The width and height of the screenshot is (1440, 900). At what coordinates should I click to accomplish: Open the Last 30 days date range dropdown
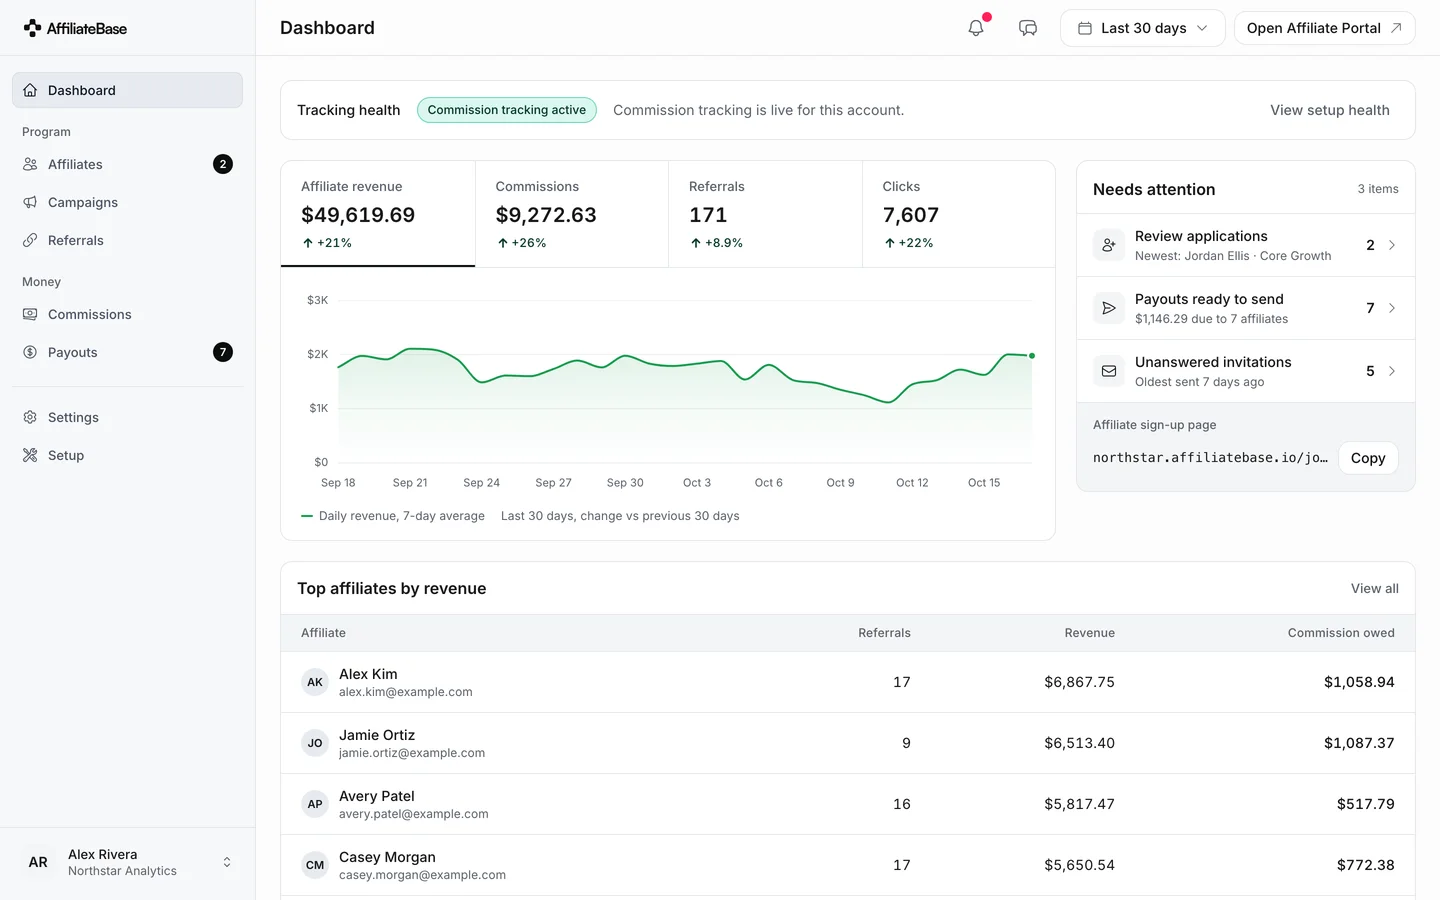coord(1142,28)
